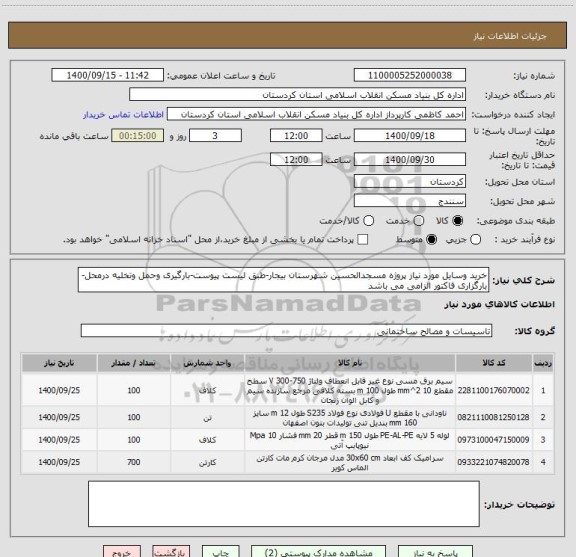Click the delivery city field سنندج

[410, 201]
